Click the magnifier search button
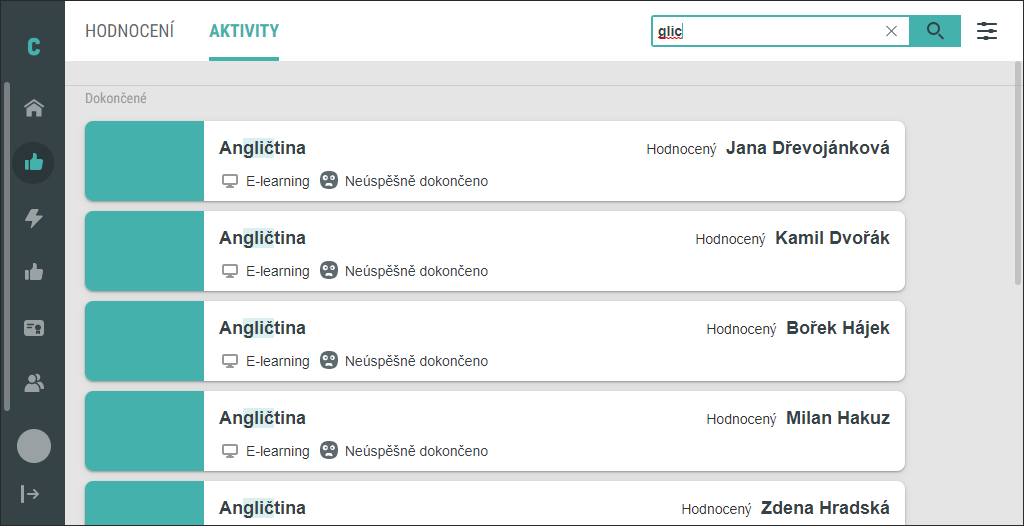 pyautogui.click(x=935, y=31)
